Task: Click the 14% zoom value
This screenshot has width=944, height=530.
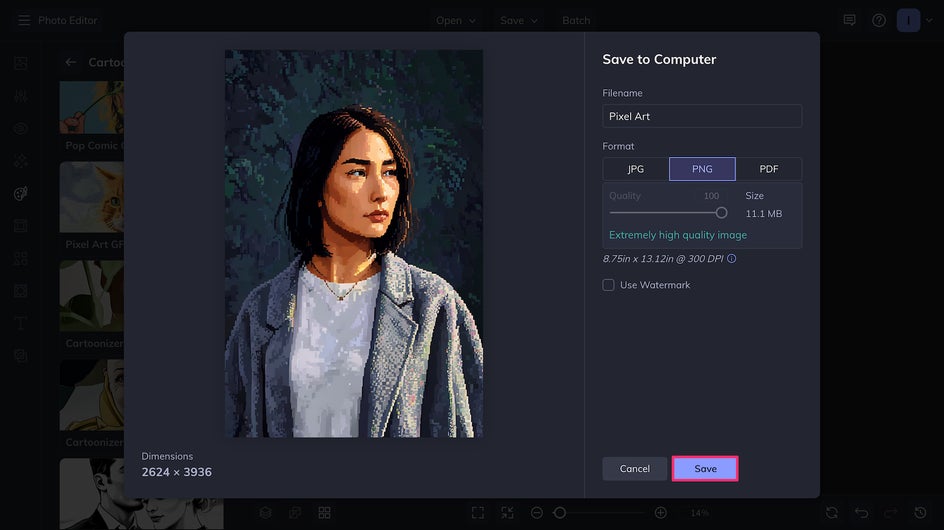Action: [700, 513]
